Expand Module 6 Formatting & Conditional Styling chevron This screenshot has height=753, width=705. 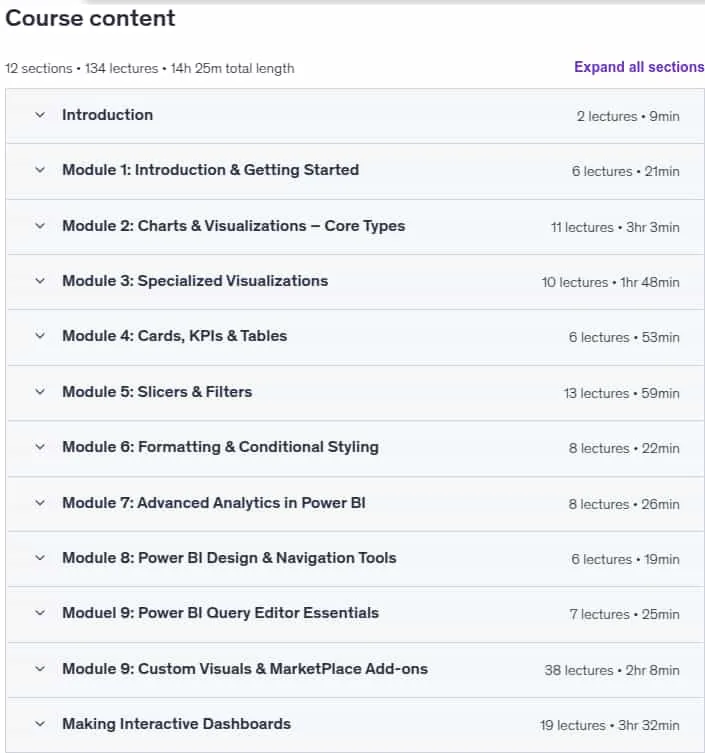tap(40, 447)
